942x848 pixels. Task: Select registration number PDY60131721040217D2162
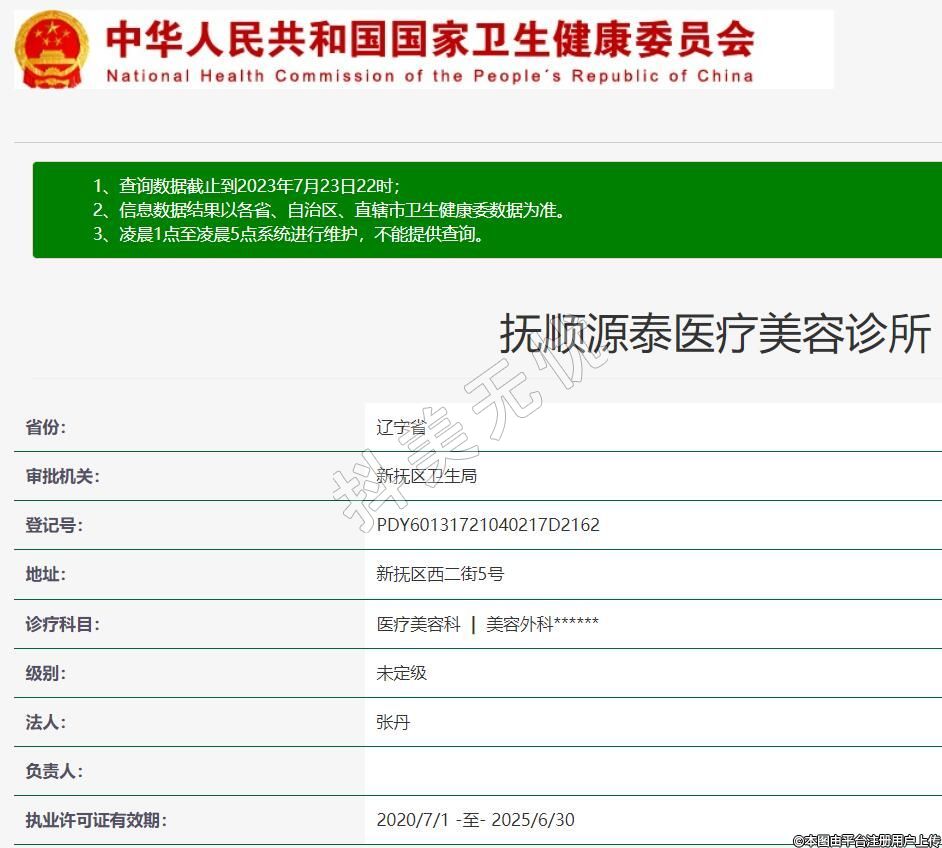pyautogui.click(x=488, y=525)
